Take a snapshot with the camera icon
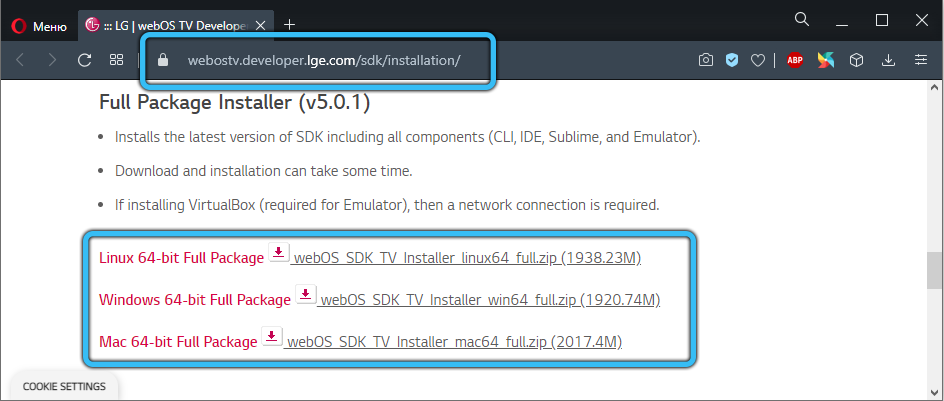 coord(706,61)
